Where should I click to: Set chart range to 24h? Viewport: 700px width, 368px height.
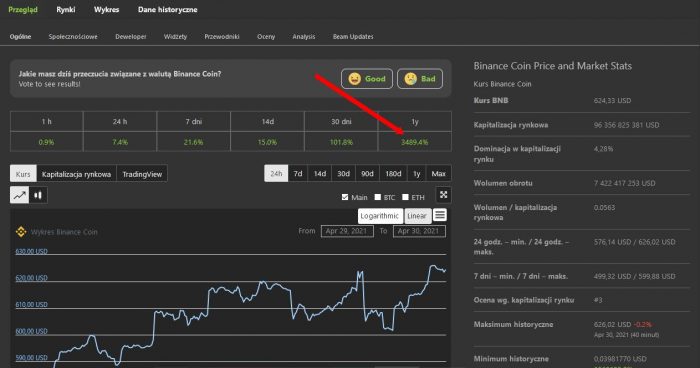point(276,173)
